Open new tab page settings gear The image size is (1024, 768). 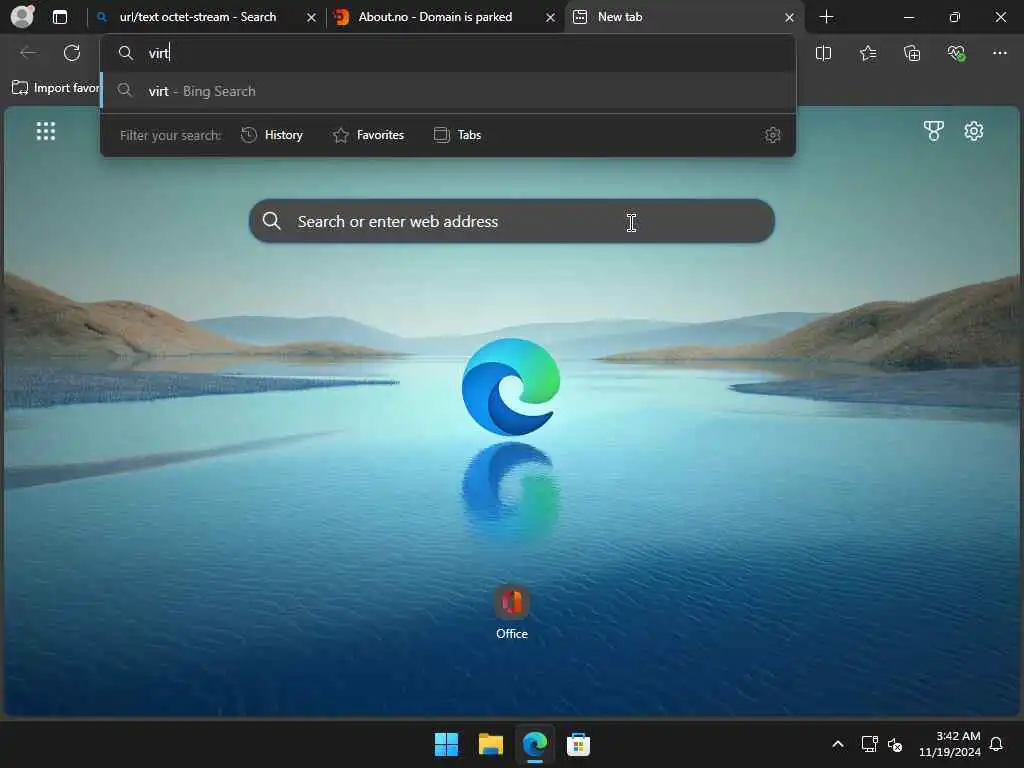click(x=974, y=131)
